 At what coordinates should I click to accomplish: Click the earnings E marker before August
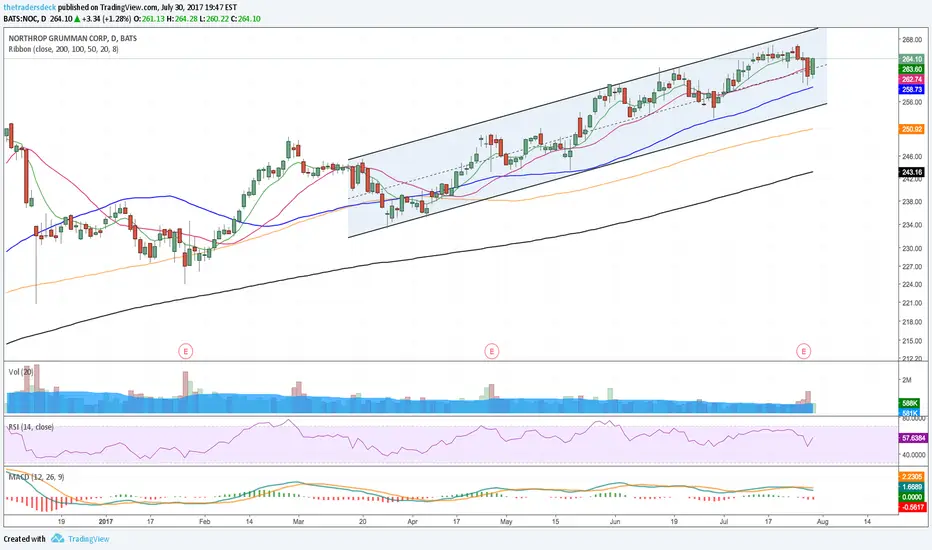(804, 351)
